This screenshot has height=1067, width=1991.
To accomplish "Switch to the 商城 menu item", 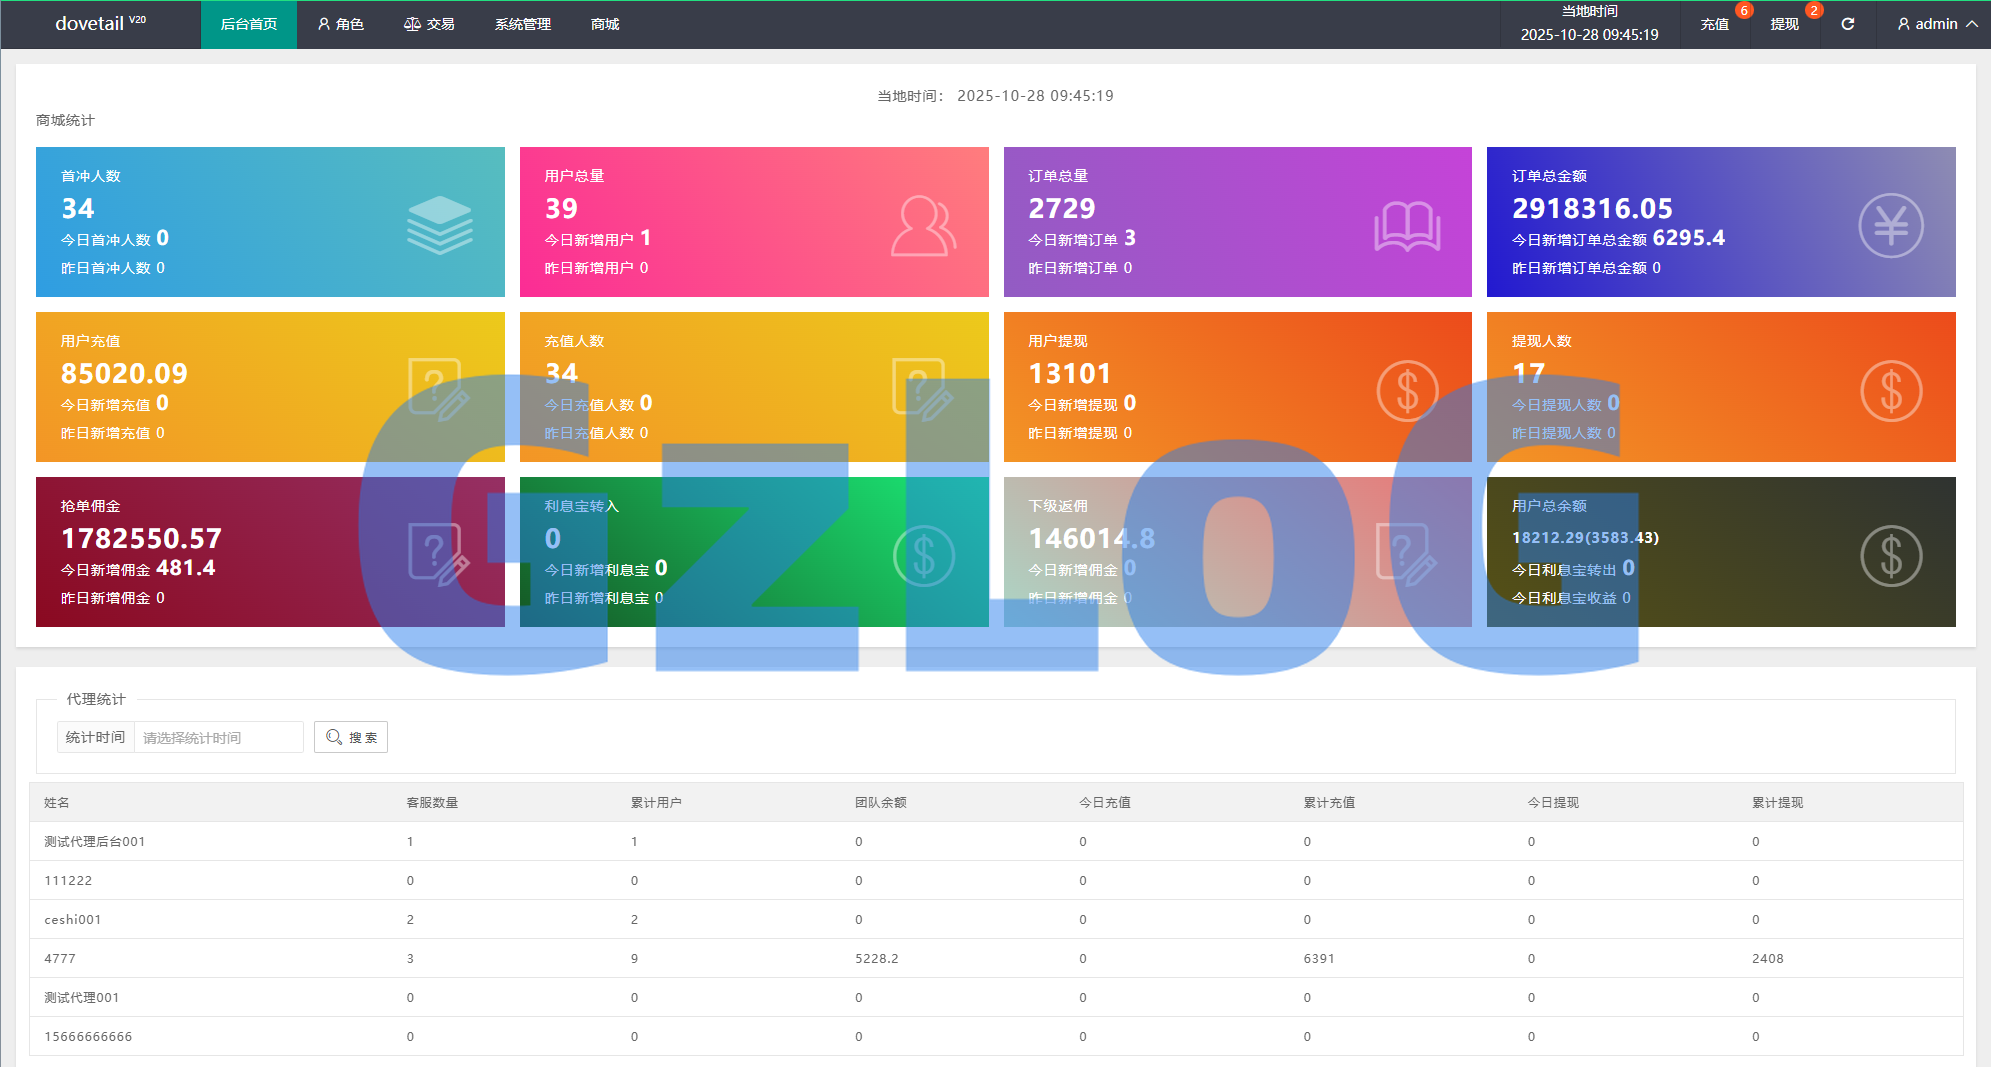I will (x=605, y=24).
